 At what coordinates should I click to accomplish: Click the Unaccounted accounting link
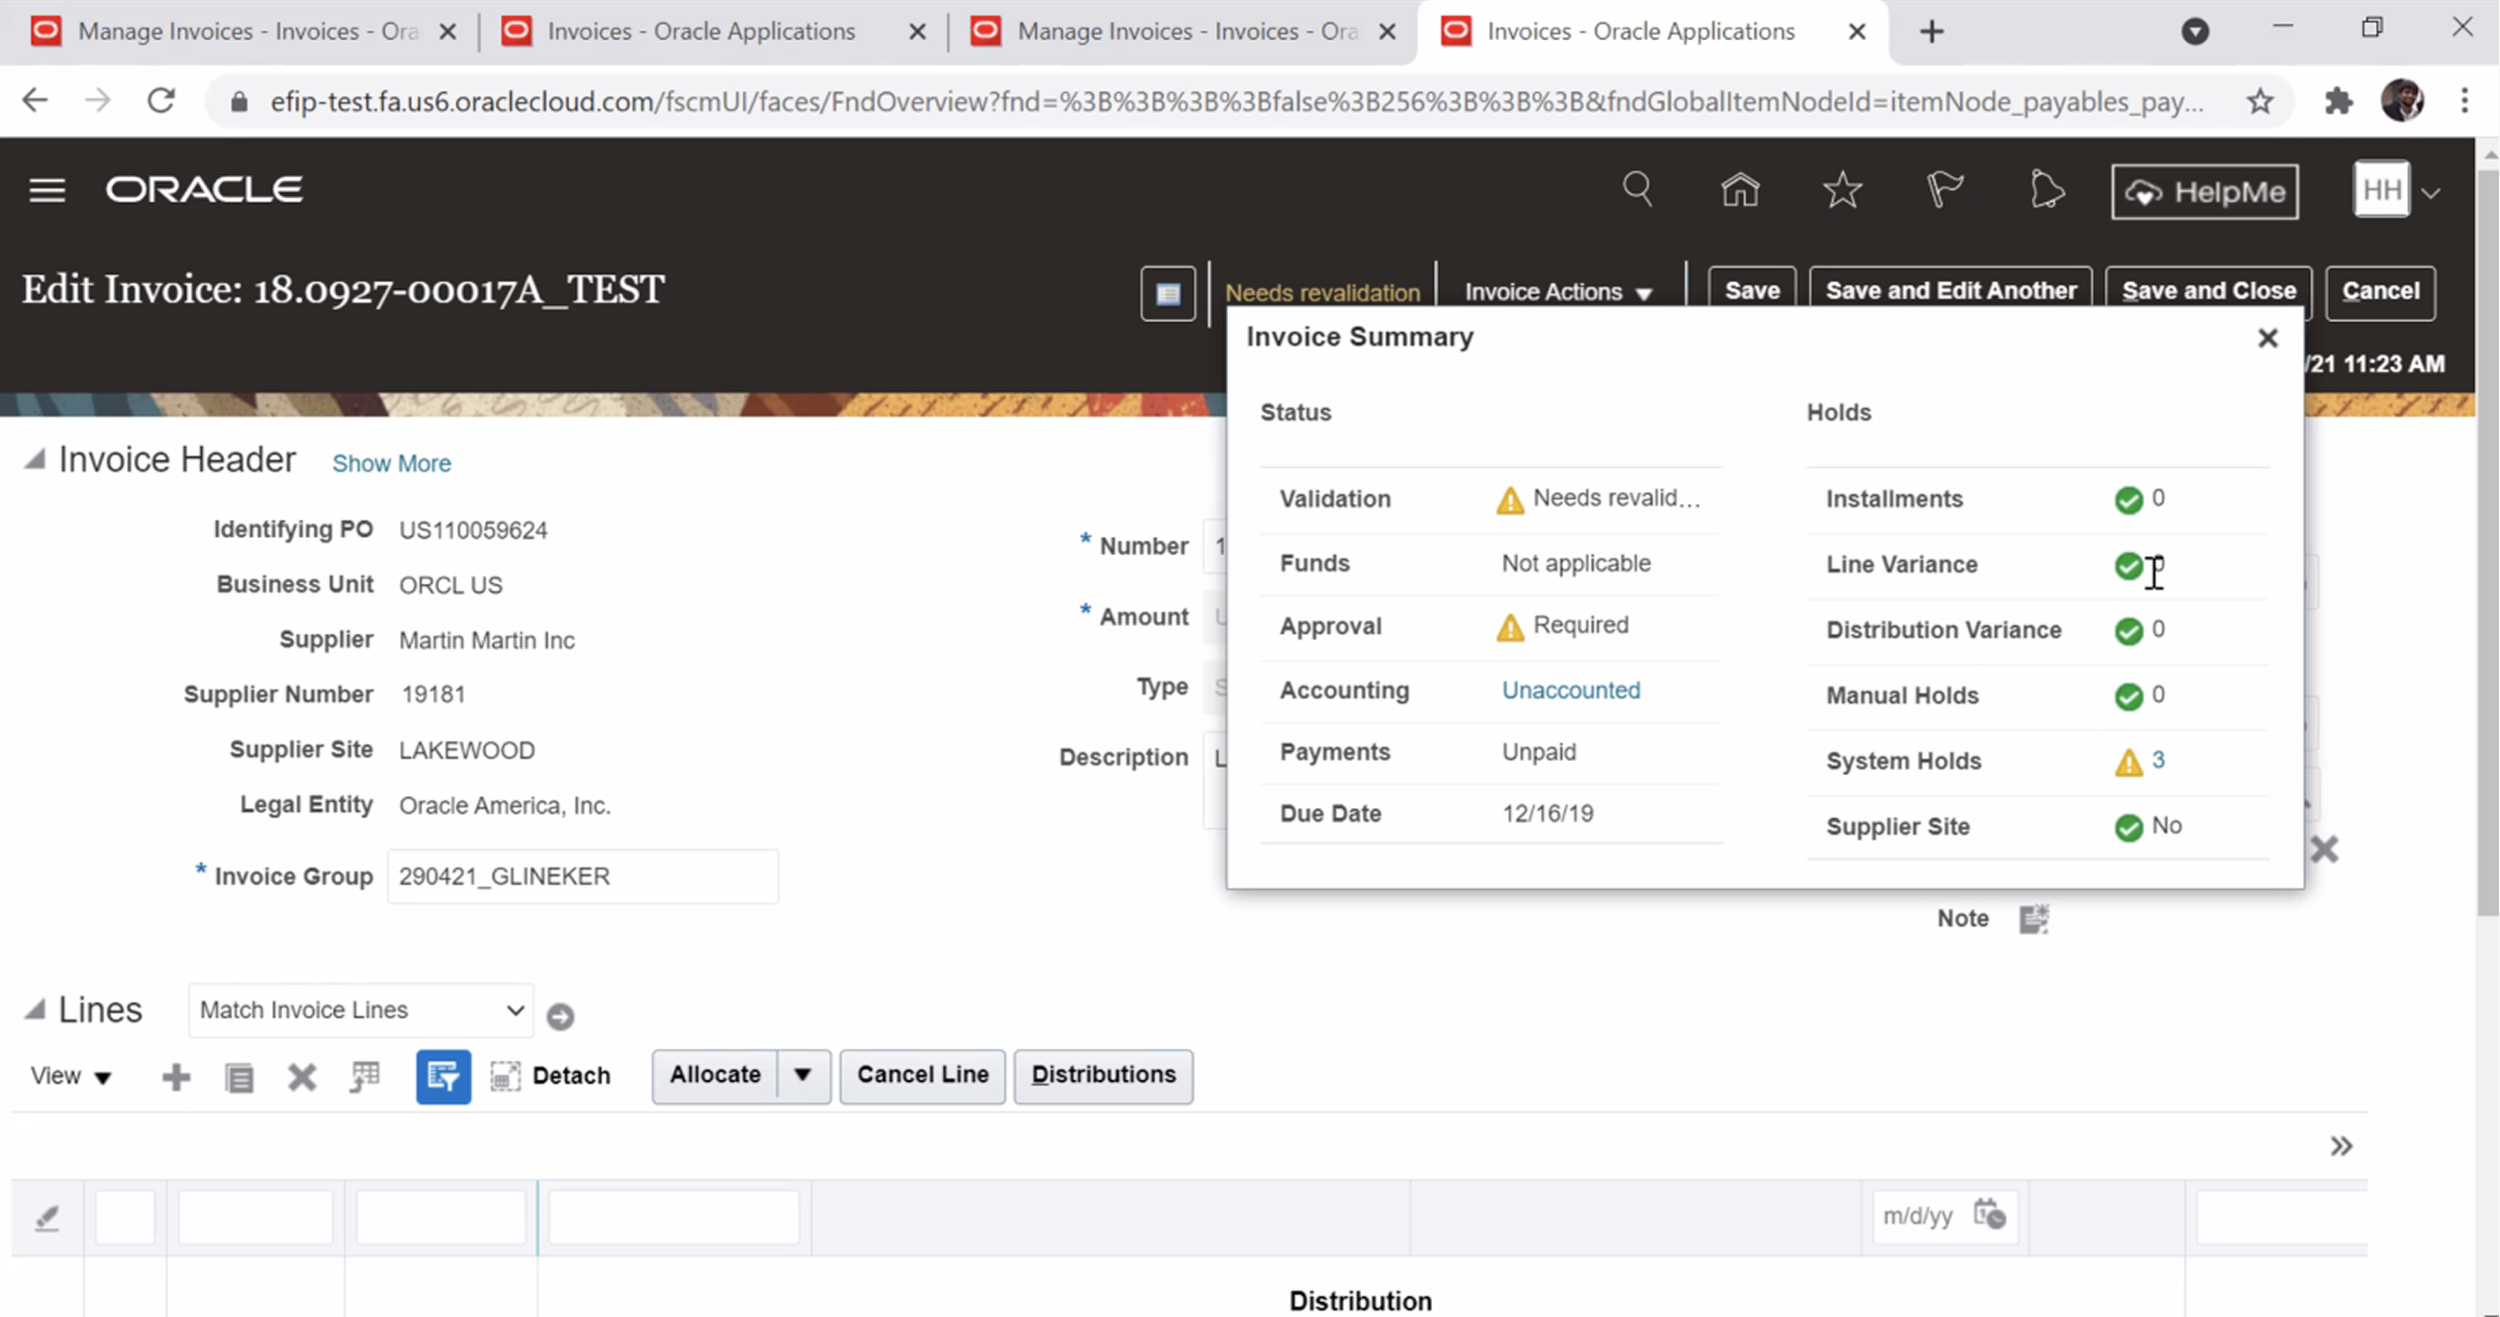click(x=1570, y=690)
